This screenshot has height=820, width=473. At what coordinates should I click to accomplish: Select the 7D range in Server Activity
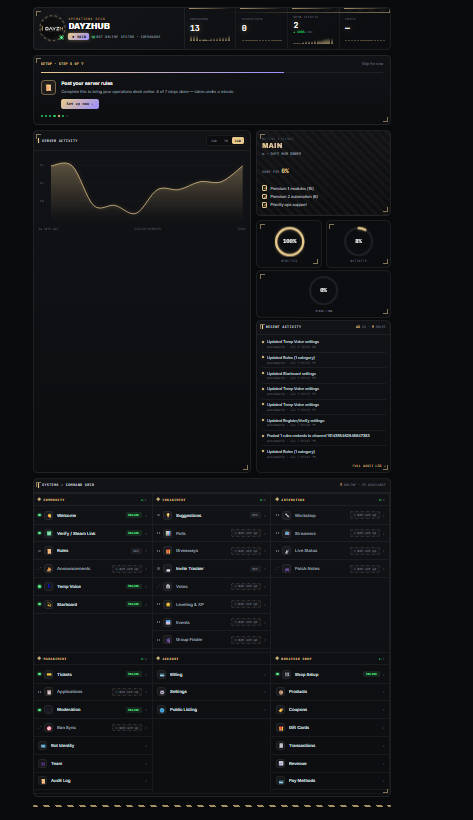pyautogui.click(x=226, y=141)
